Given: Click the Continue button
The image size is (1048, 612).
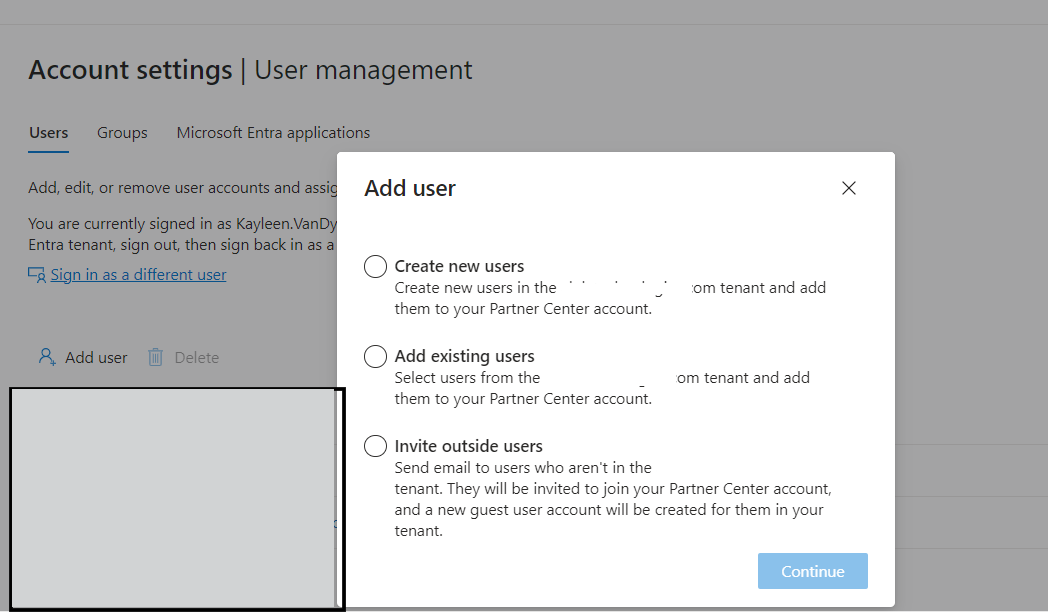Looking at the screenshot, I should tap(812, 570).
